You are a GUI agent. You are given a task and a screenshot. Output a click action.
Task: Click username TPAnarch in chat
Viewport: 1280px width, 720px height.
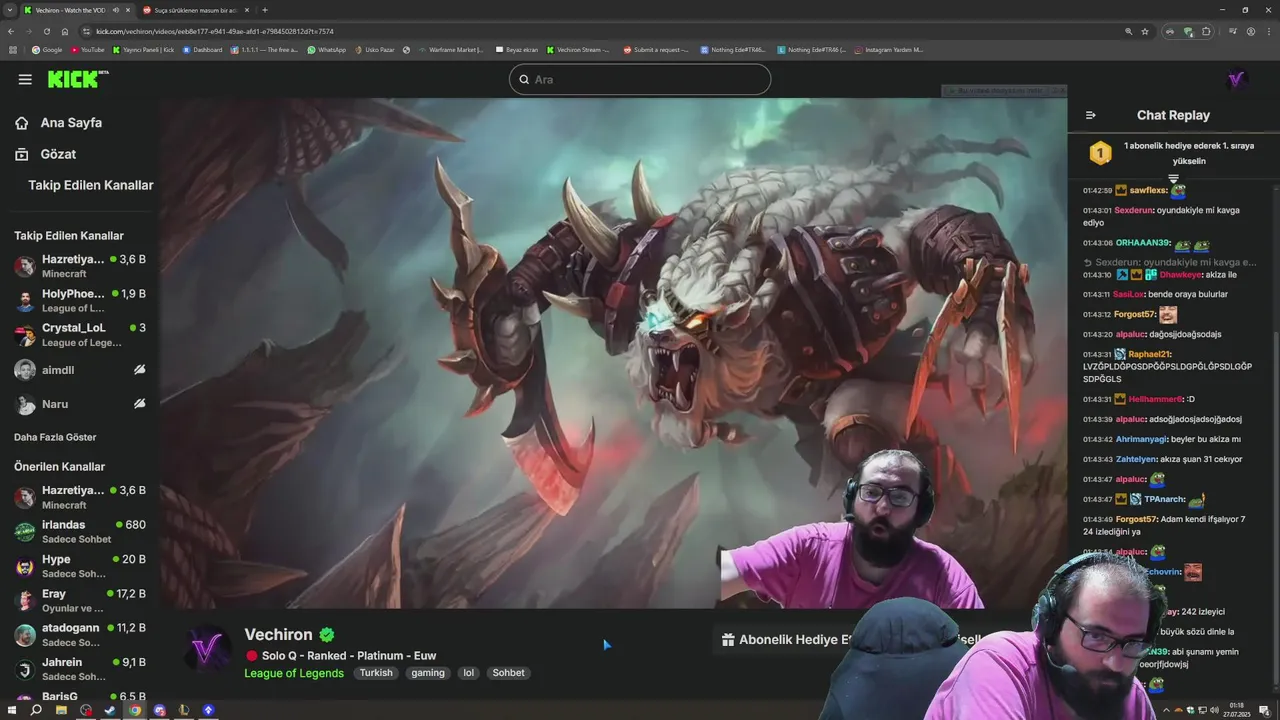[x=1163, y=499]
